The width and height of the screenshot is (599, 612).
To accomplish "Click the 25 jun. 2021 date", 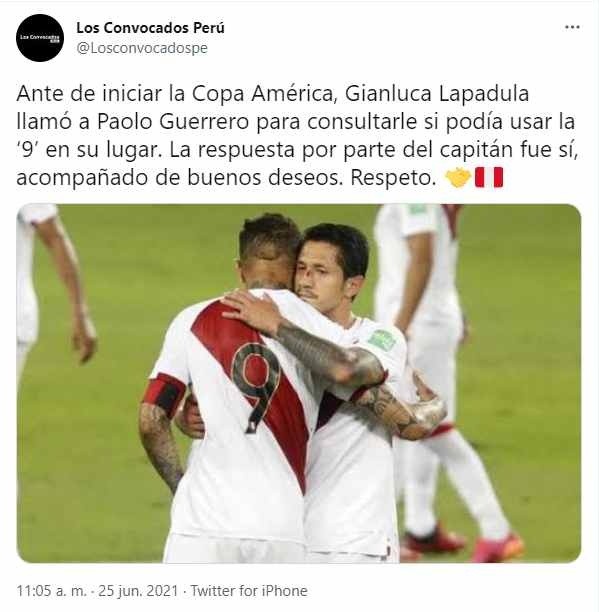I will point(138,591).
